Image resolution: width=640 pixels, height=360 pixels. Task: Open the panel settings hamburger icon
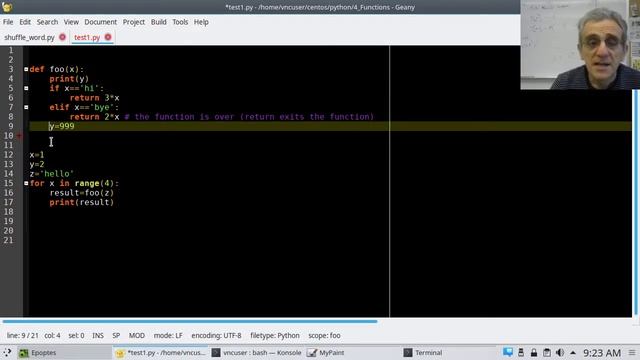[632, 353]
